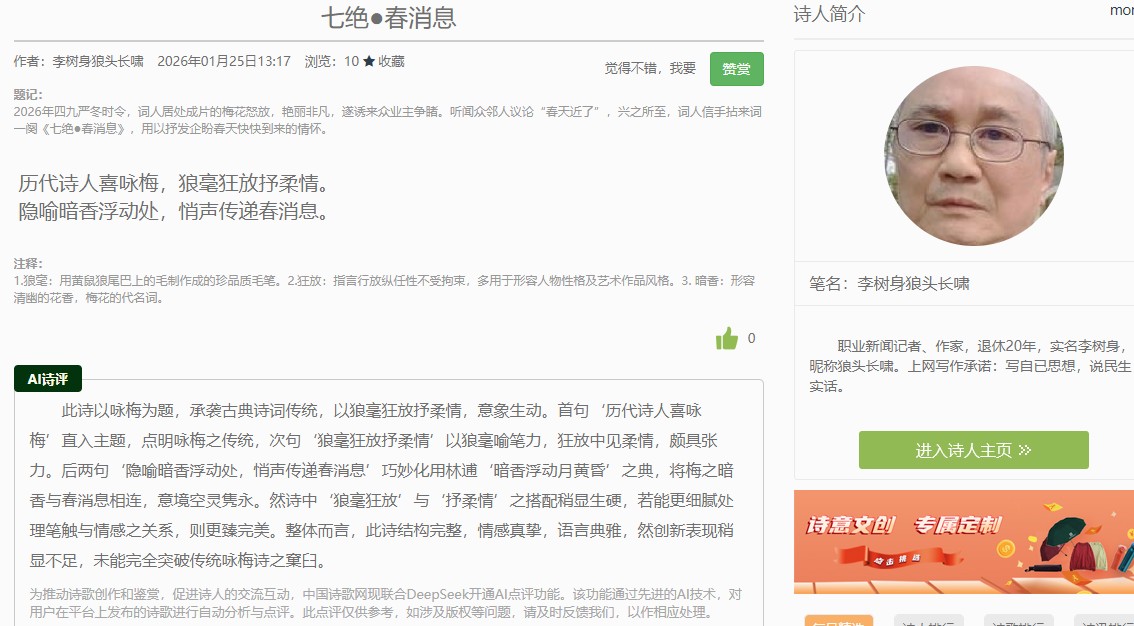The height and width of the screenshot is (626, 1134).
Task: Click the 诗人简介 sidebar heading
Action: pos(830,14)
